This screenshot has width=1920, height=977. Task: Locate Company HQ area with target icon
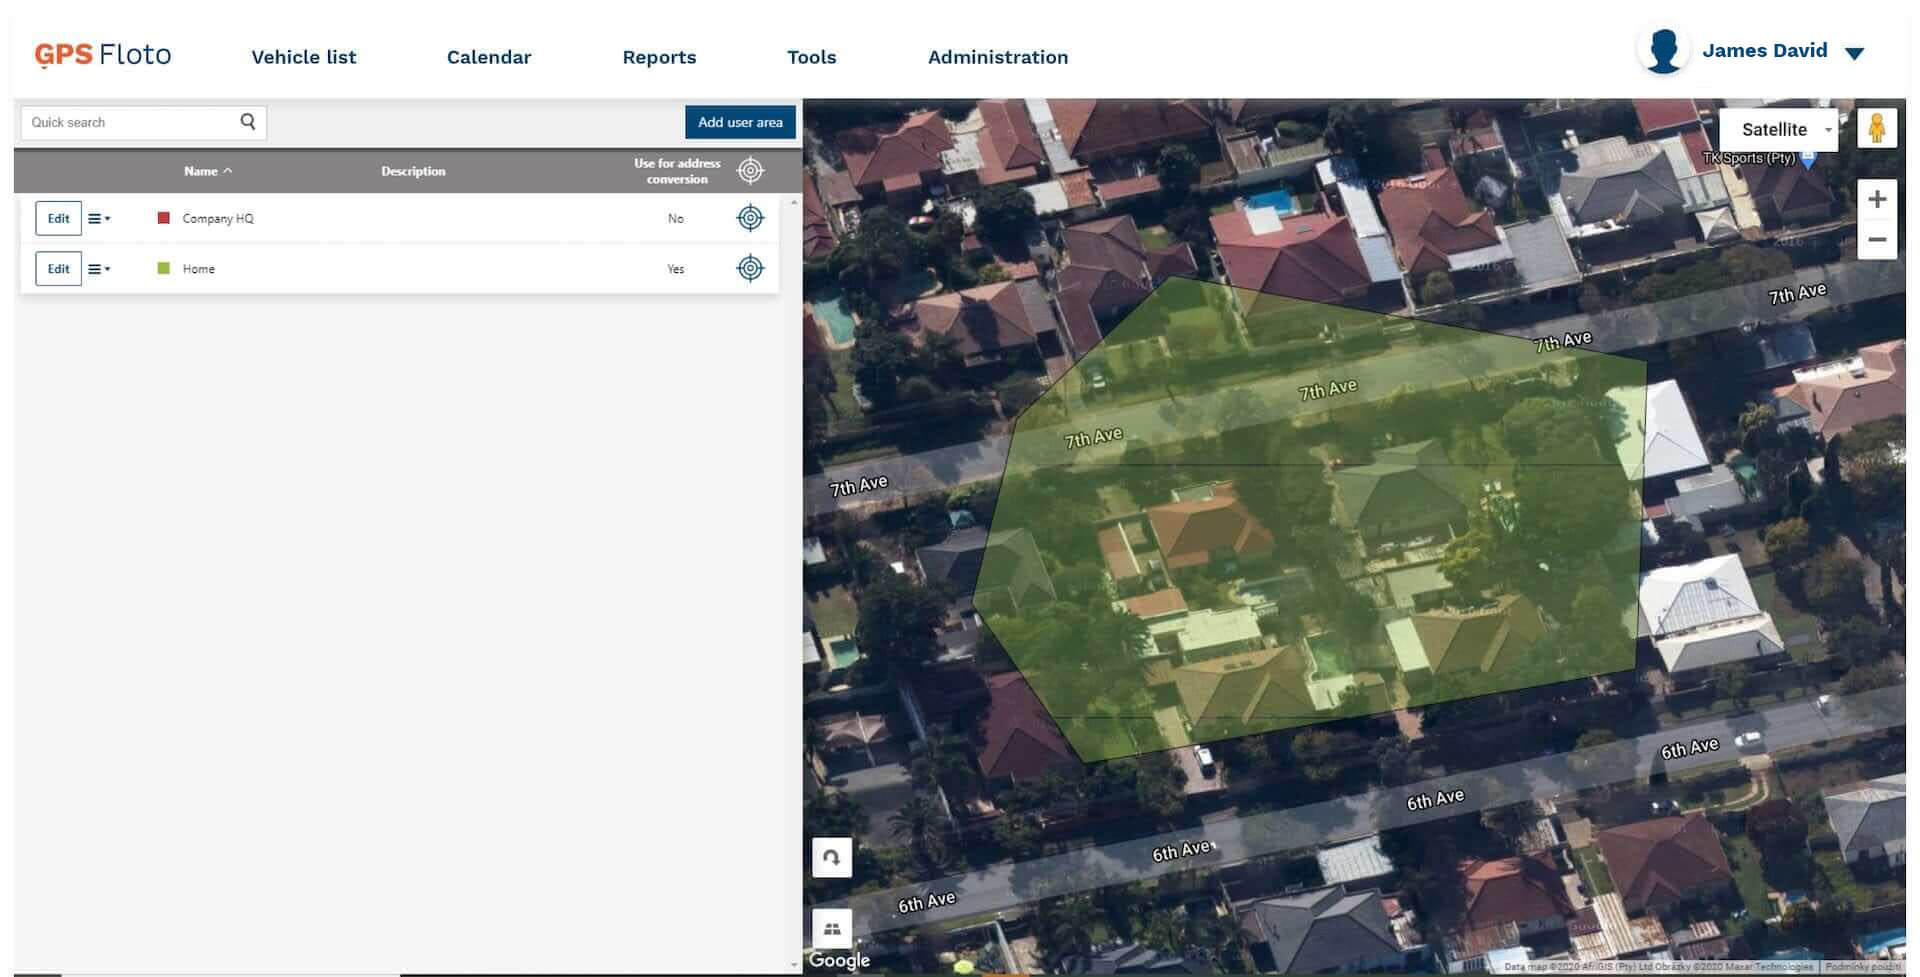pyautogui.click(x=750, y=218)
